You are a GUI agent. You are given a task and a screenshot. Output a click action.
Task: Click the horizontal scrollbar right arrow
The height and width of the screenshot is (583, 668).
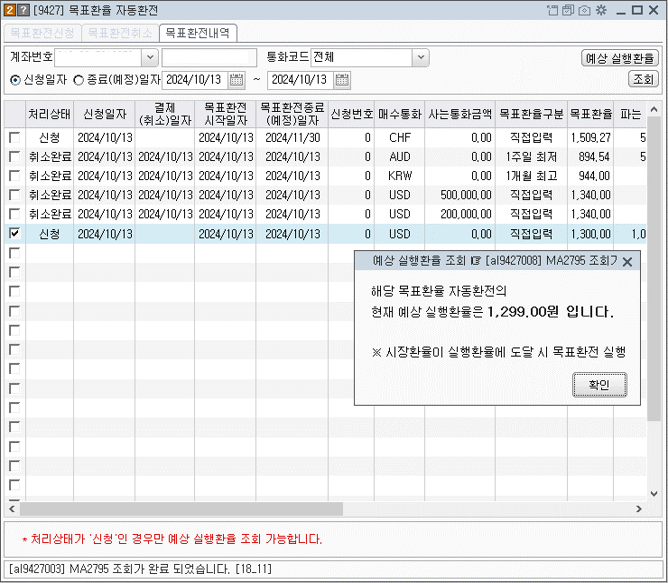[640, 511]
